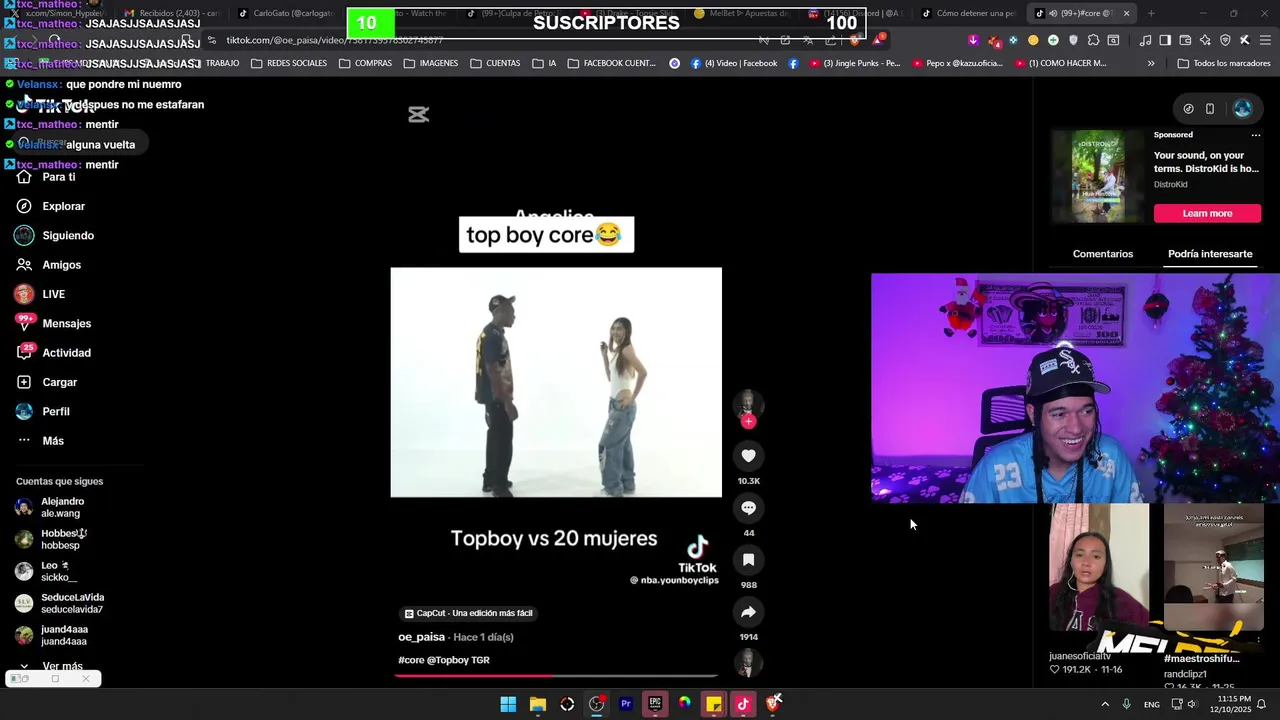1280x720 pixels.
Task: Expand the Más menu
Action: tap(41, 441)
